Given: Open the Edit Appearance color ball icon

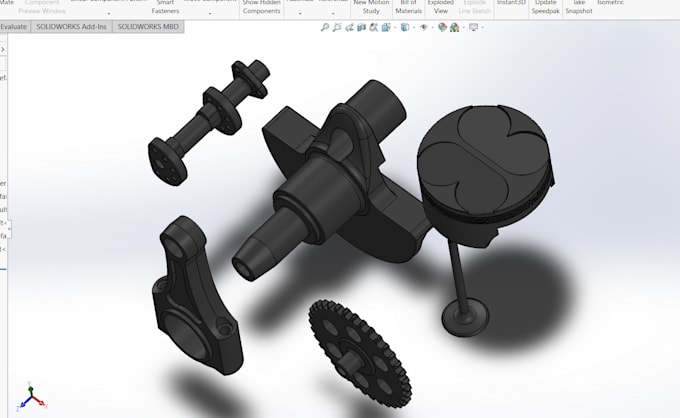Looking at the screenshot, I should pyautogui.click(x=442, y=27).
